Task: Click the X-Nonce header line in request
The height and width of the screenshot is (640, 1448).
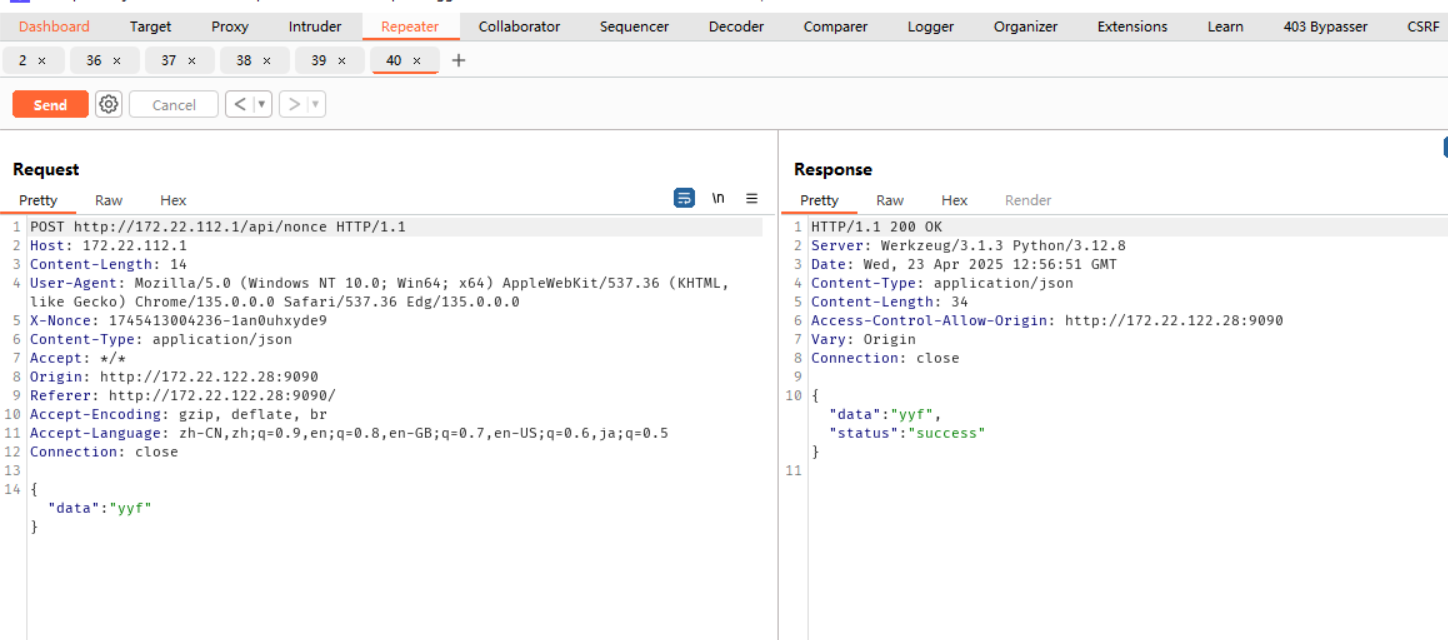Action: (x=178, y=321)
